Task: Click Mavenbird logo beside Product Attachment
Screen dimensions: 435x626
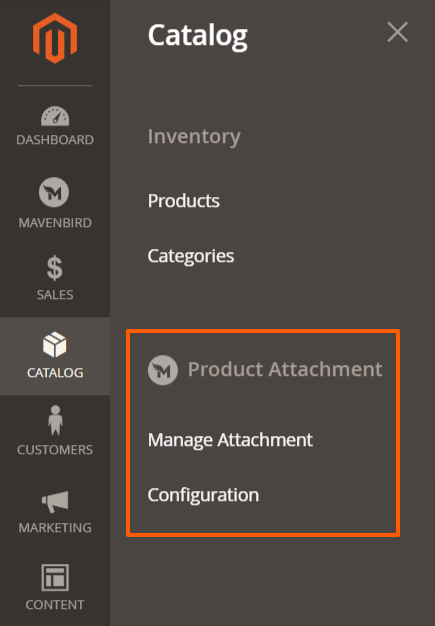Action: pyautogui.click(x=163, y=370)
